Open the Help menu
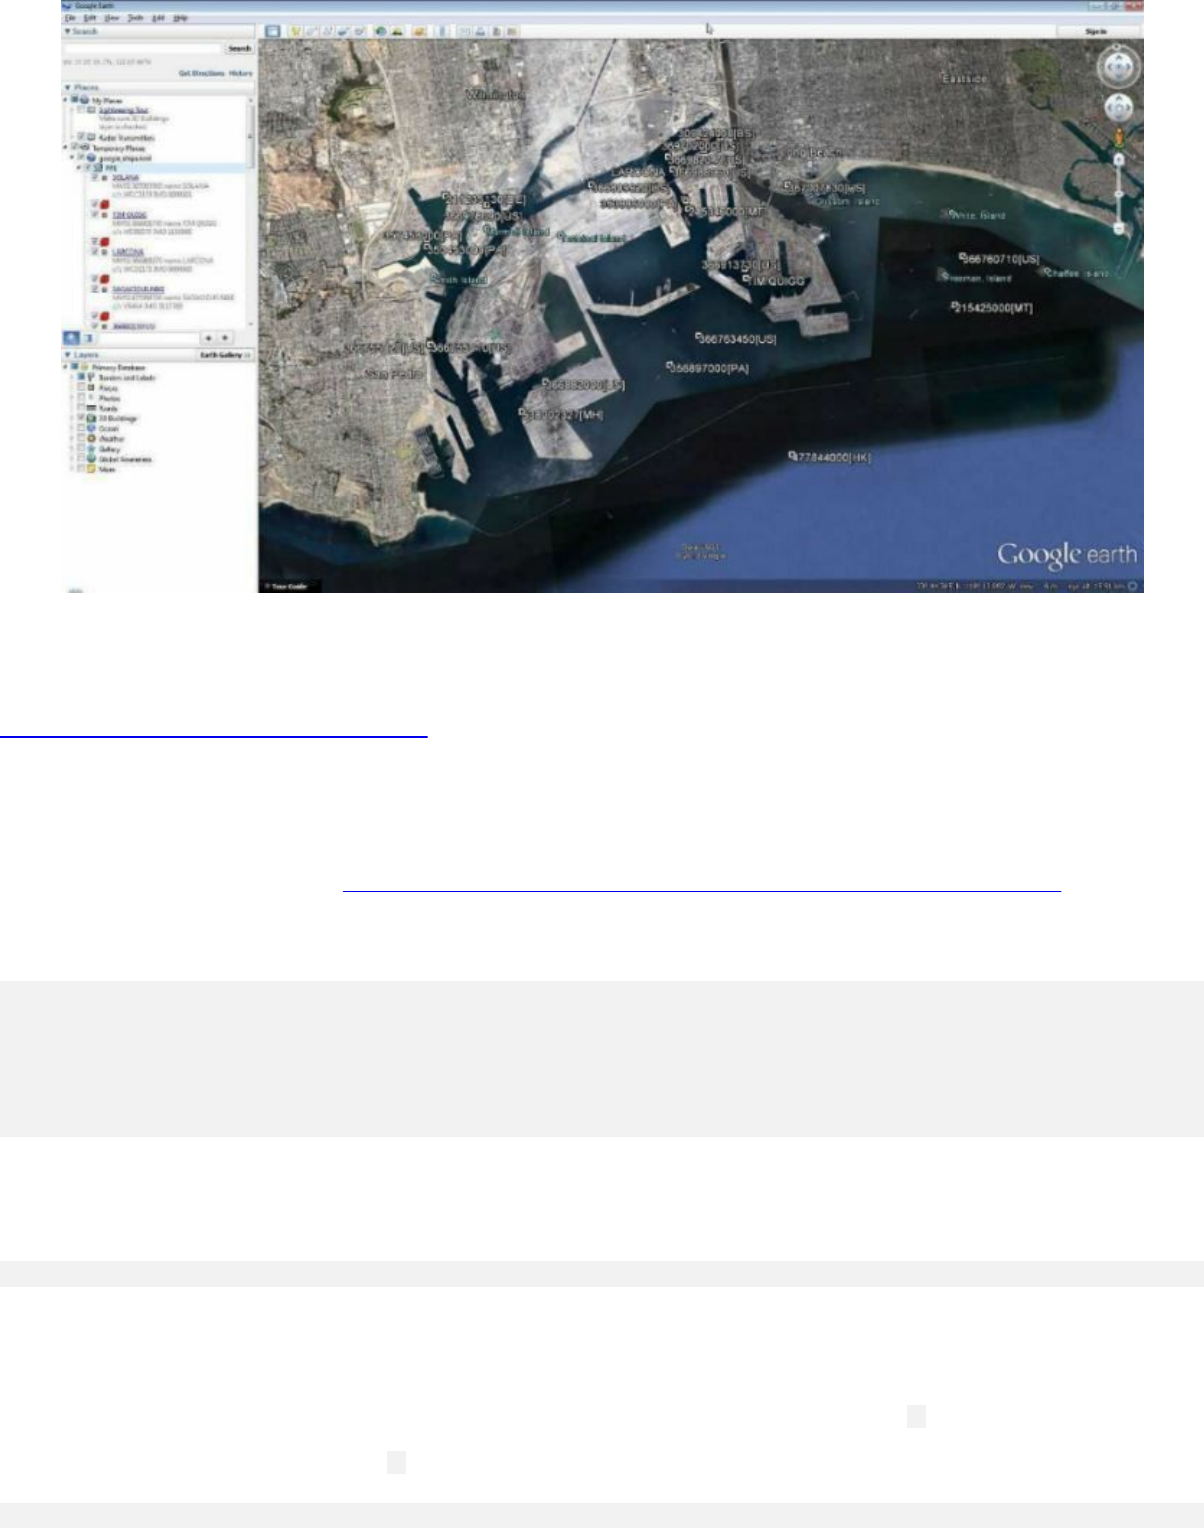The width and height of the screenshot is (1204, 1528). point(180,18)
